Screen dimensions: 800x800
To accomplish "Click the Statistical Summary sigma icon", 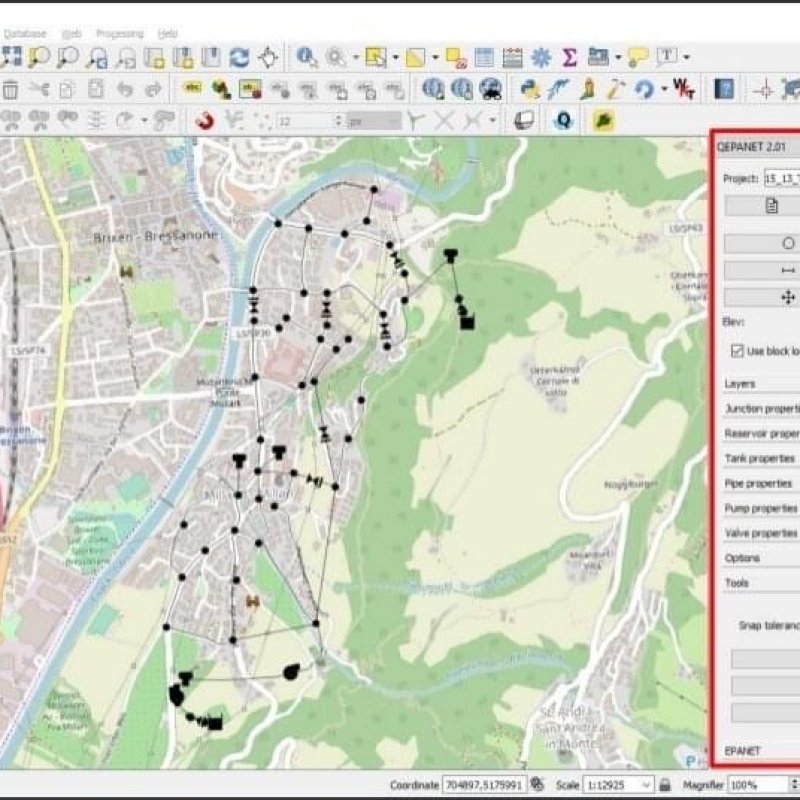I will coord(569,57).
